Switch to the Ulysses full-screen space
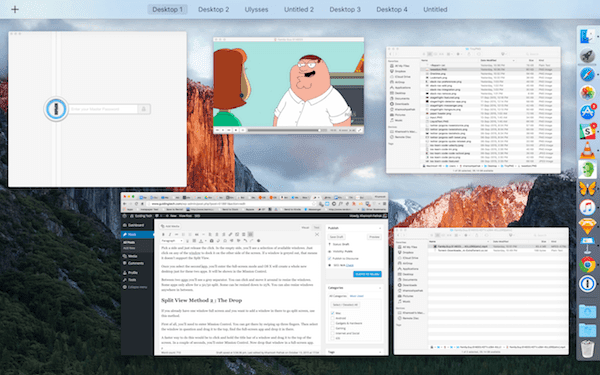The image size is (600, 375). pos(256,10)
